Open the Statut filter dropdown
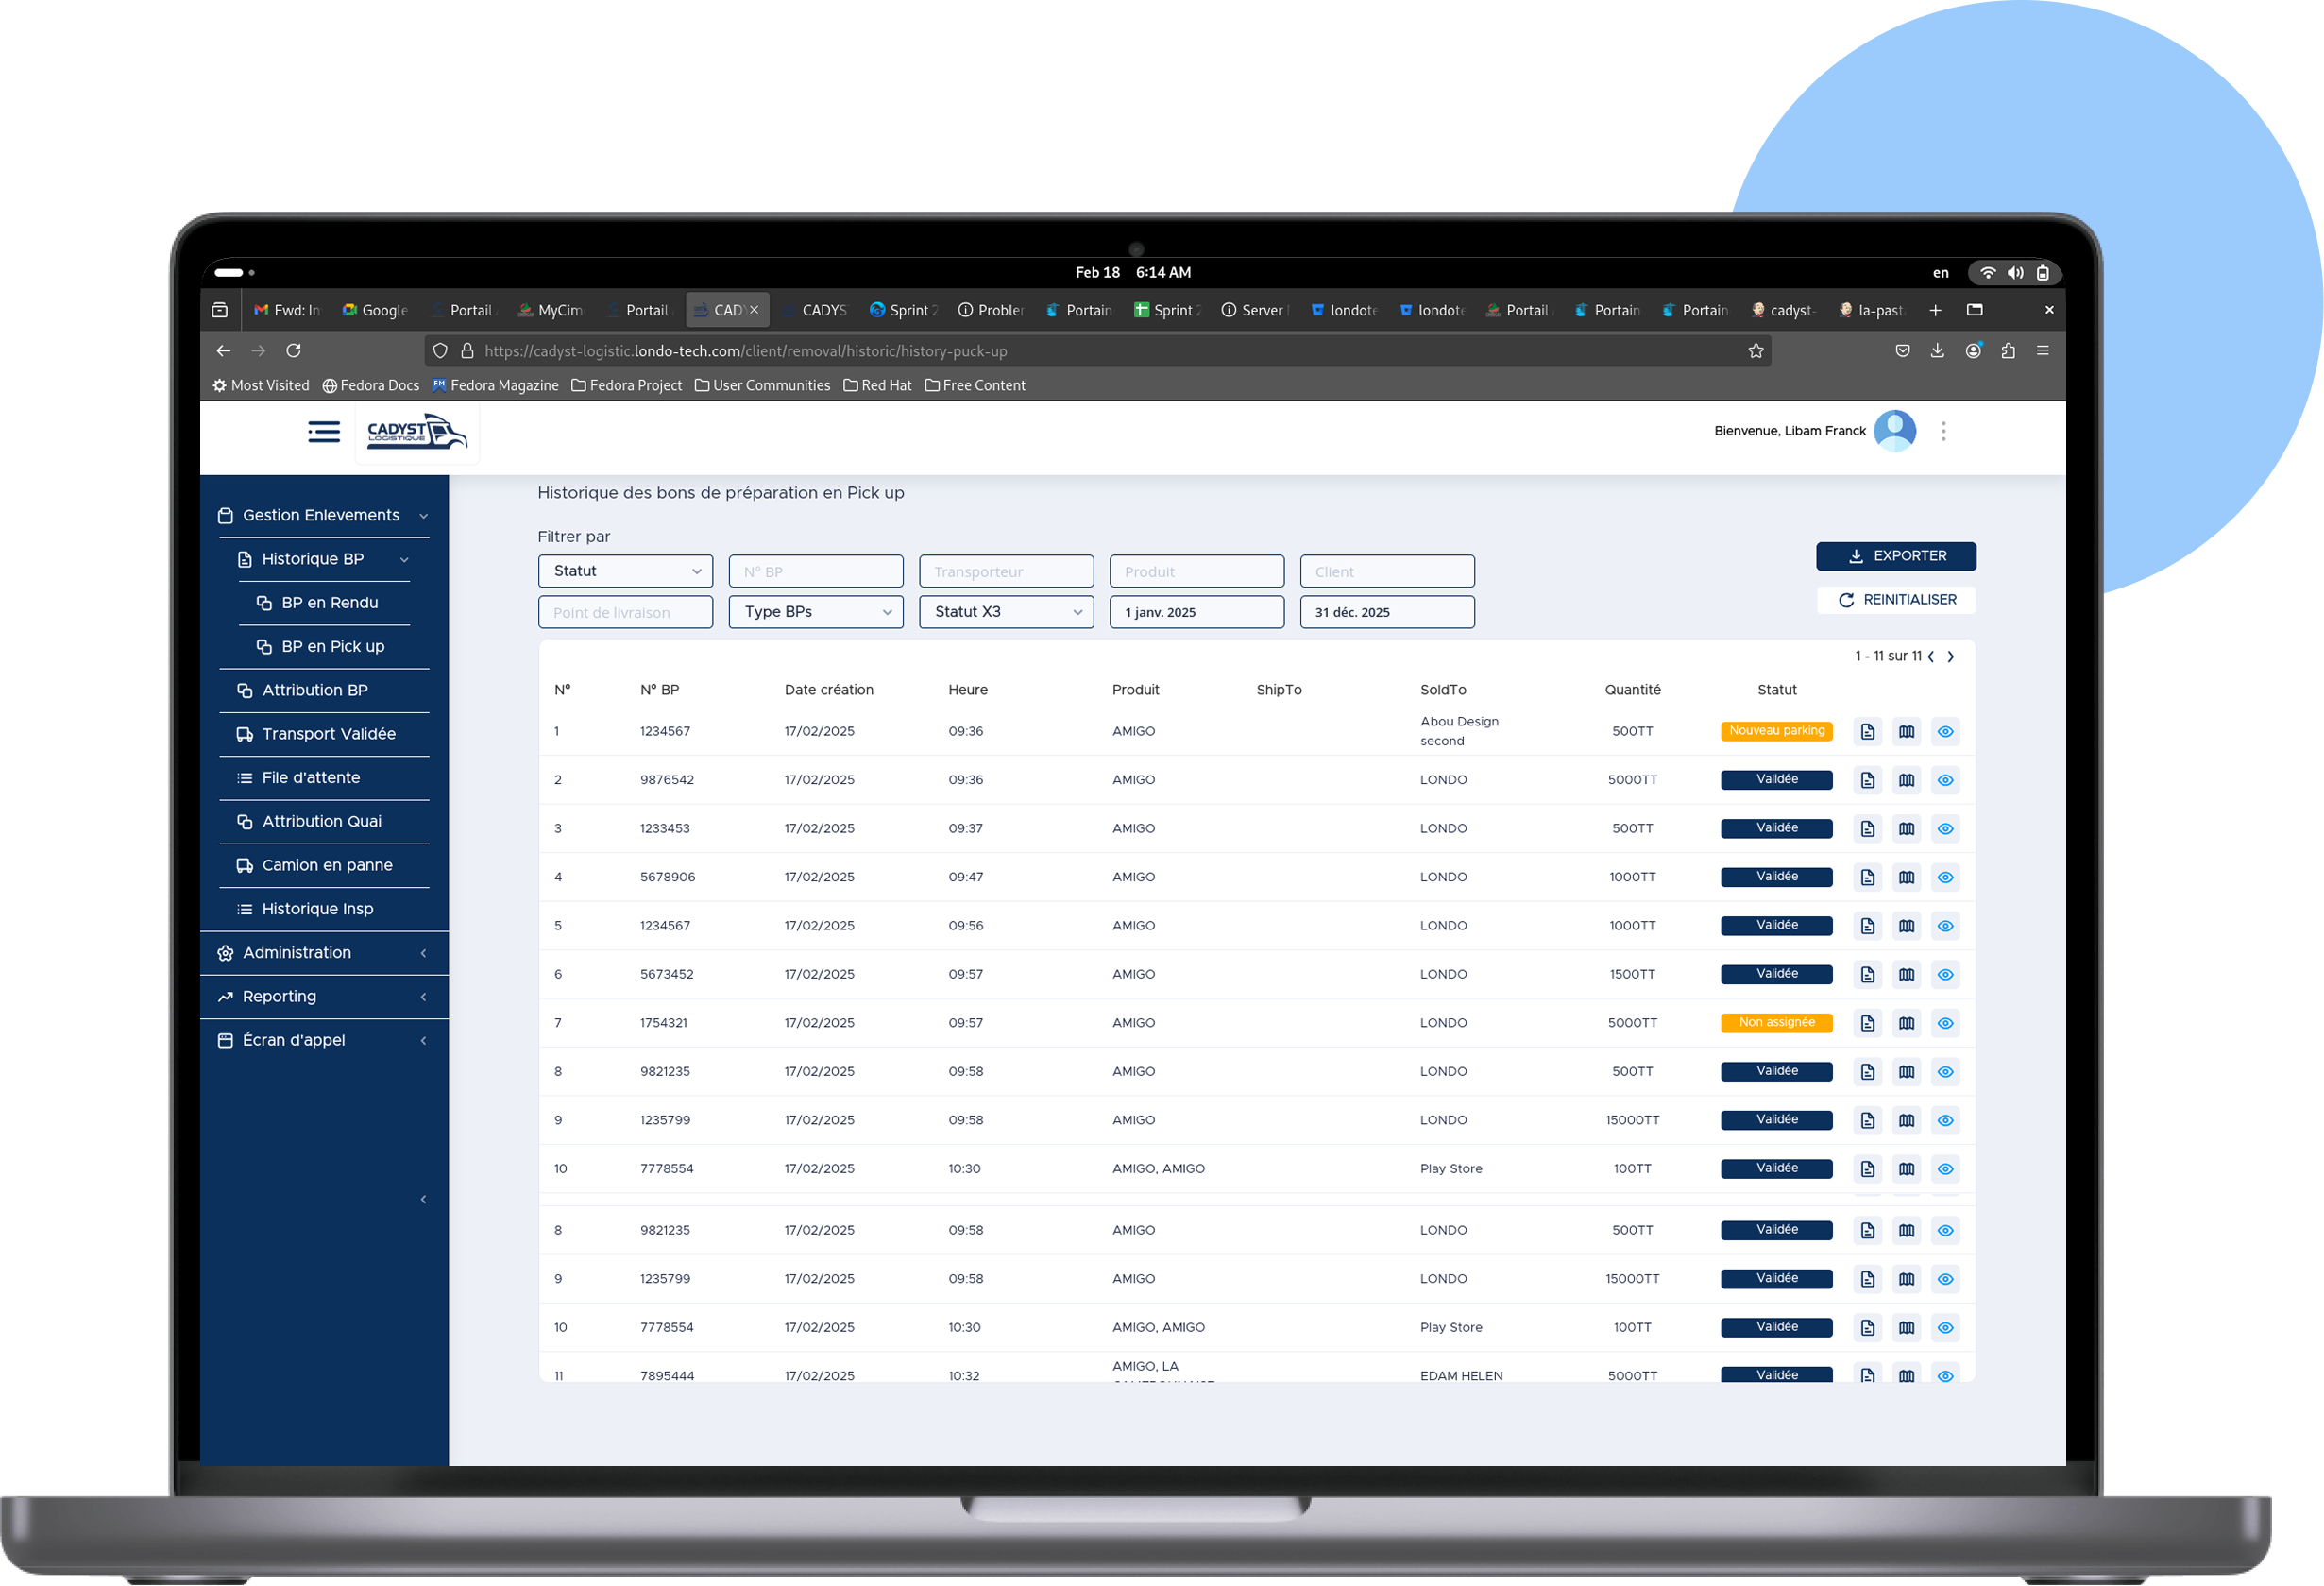 point(625,570)
